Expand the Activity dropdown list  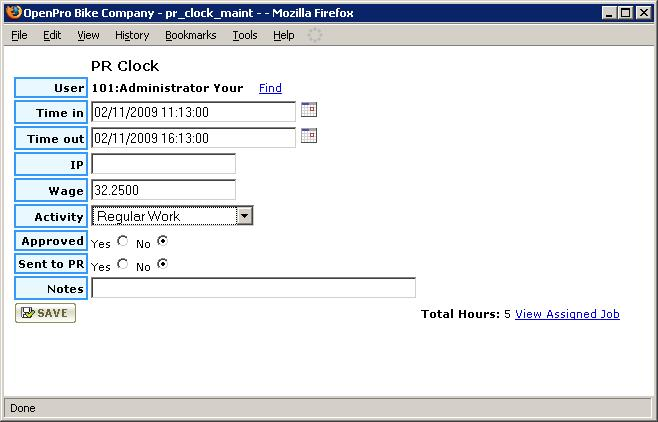pos(245,215)
